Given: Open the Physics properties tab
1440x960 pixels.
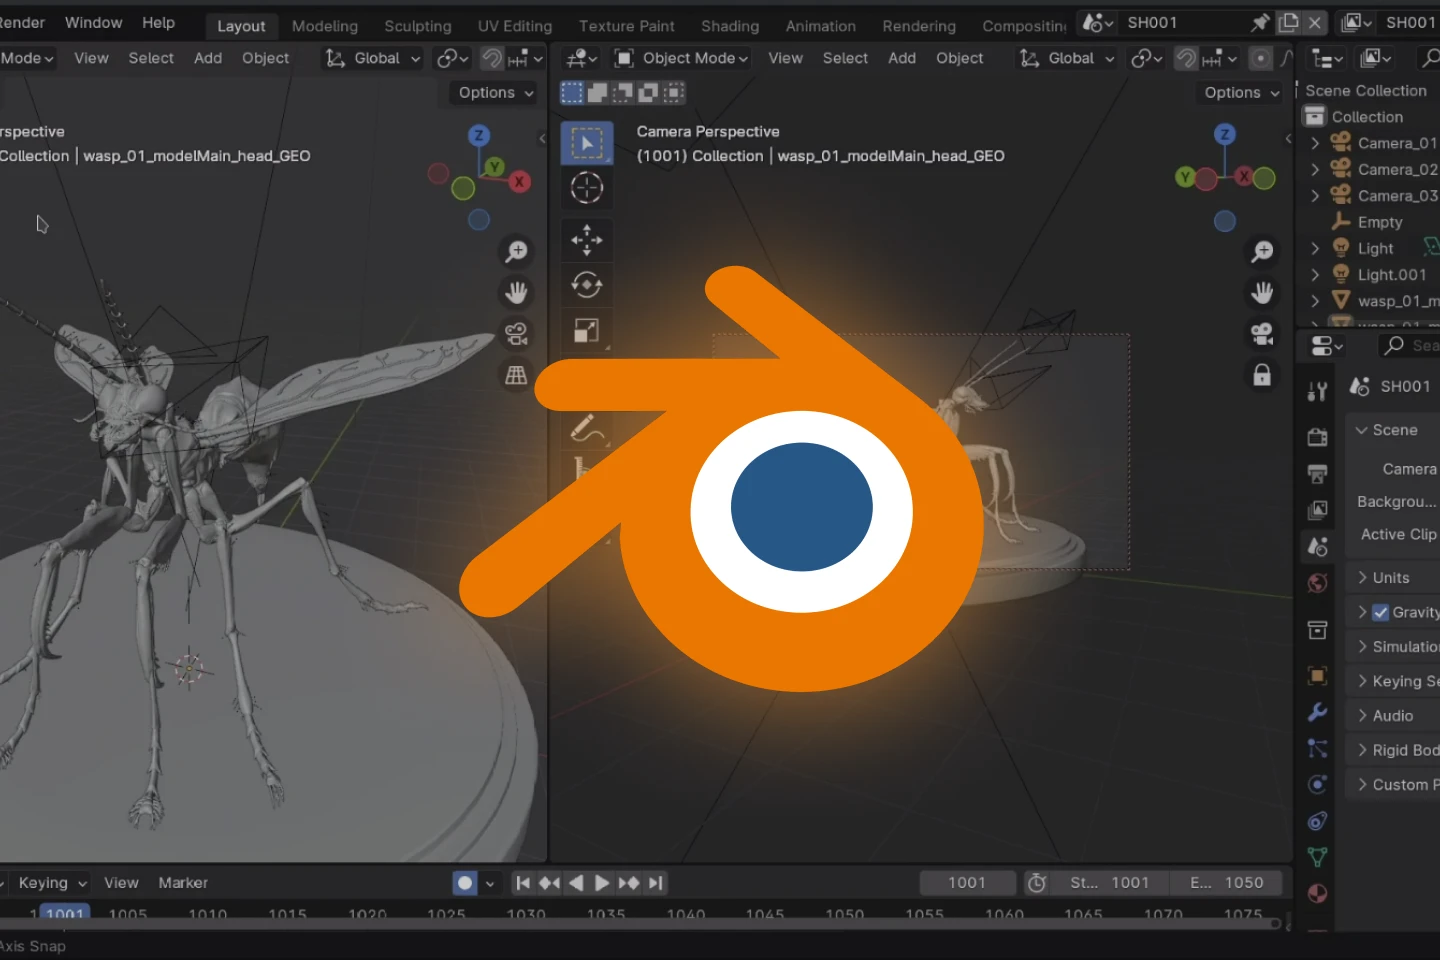Looking at the screenshot, I should coord(1318,784).
